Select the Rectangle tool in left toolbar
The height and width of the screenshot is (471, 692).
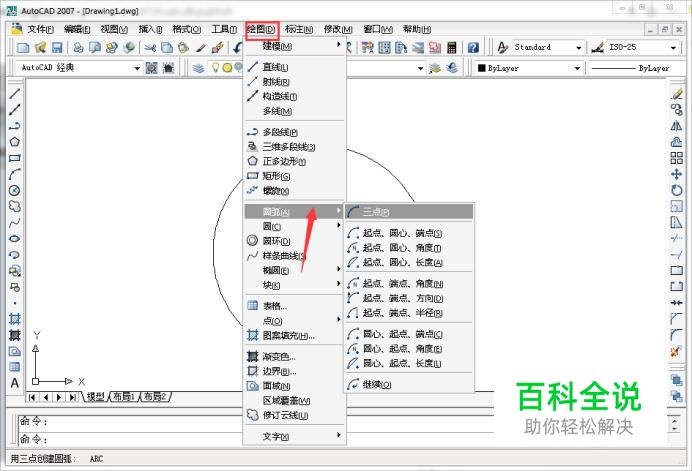tap(15, 158)
